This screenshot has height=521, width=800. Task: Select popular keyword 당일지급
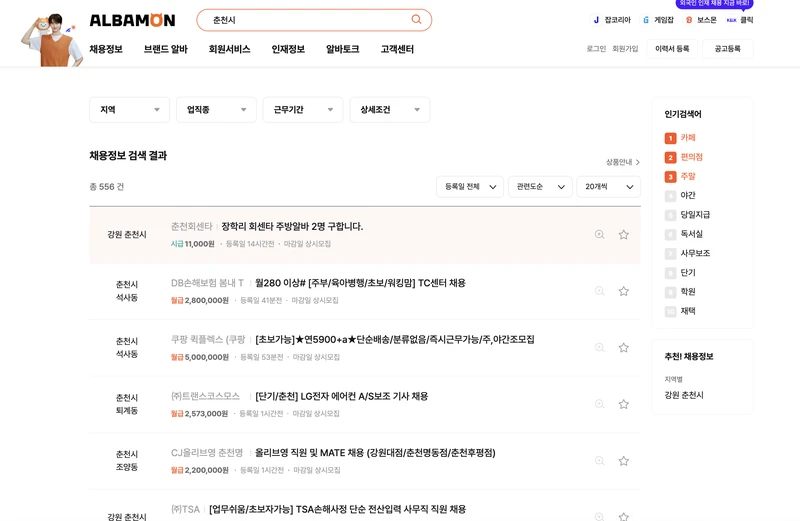coord(695,215)
